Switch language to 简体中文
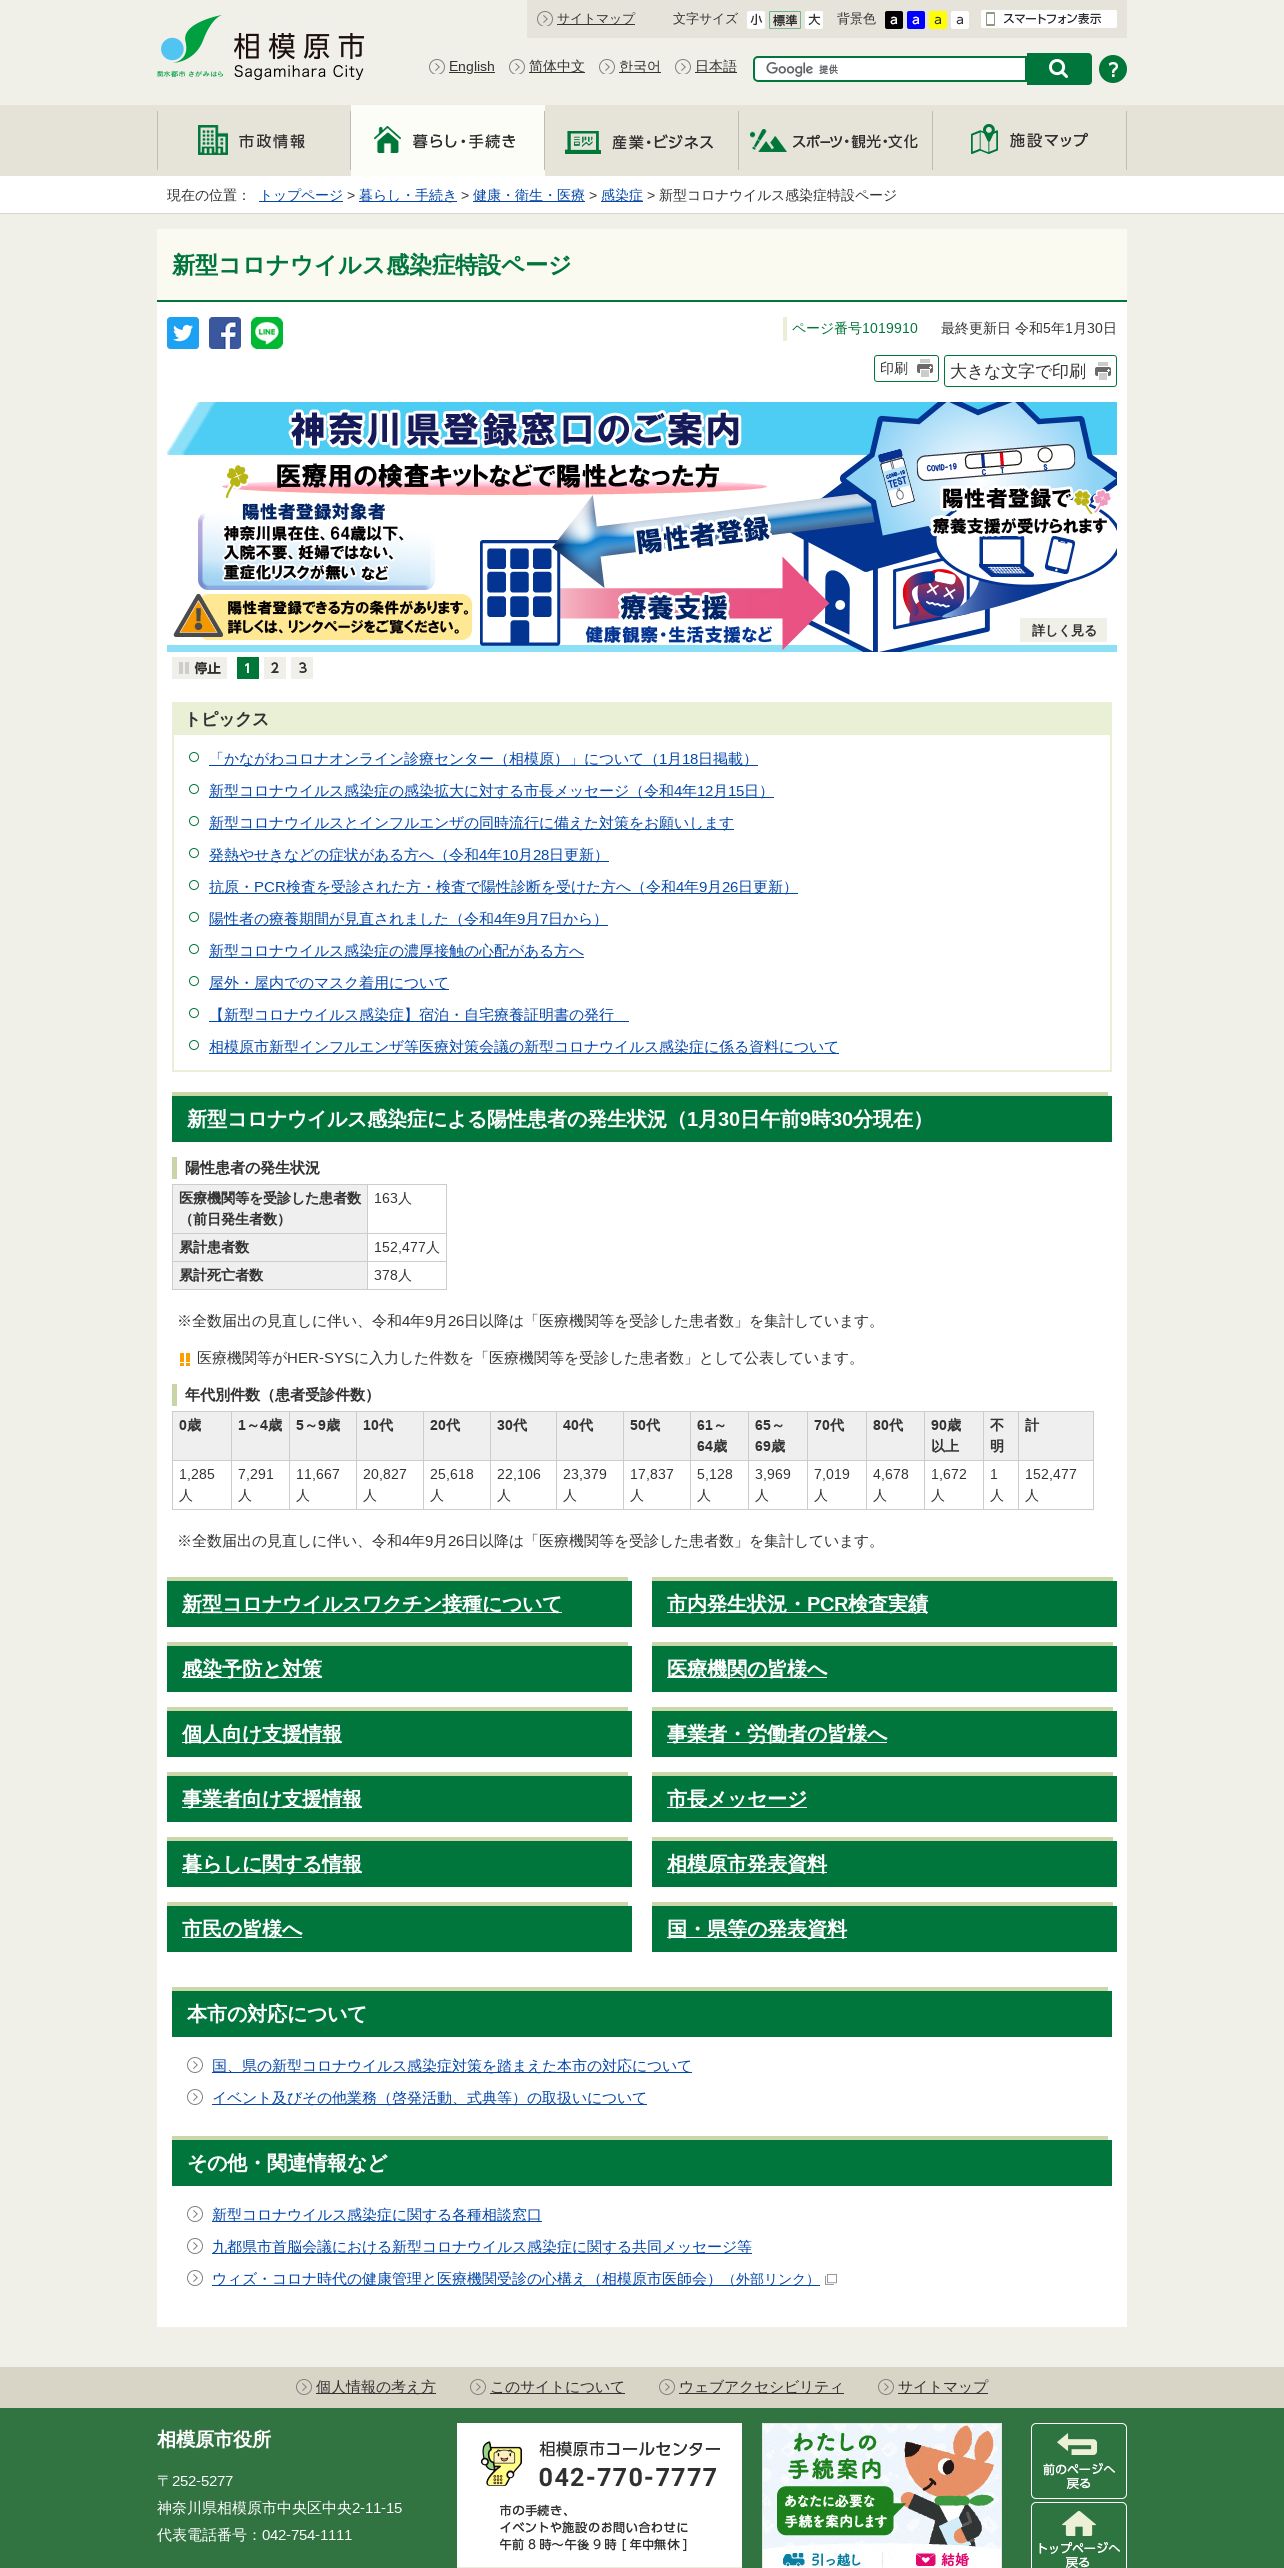 pos(556,67)
